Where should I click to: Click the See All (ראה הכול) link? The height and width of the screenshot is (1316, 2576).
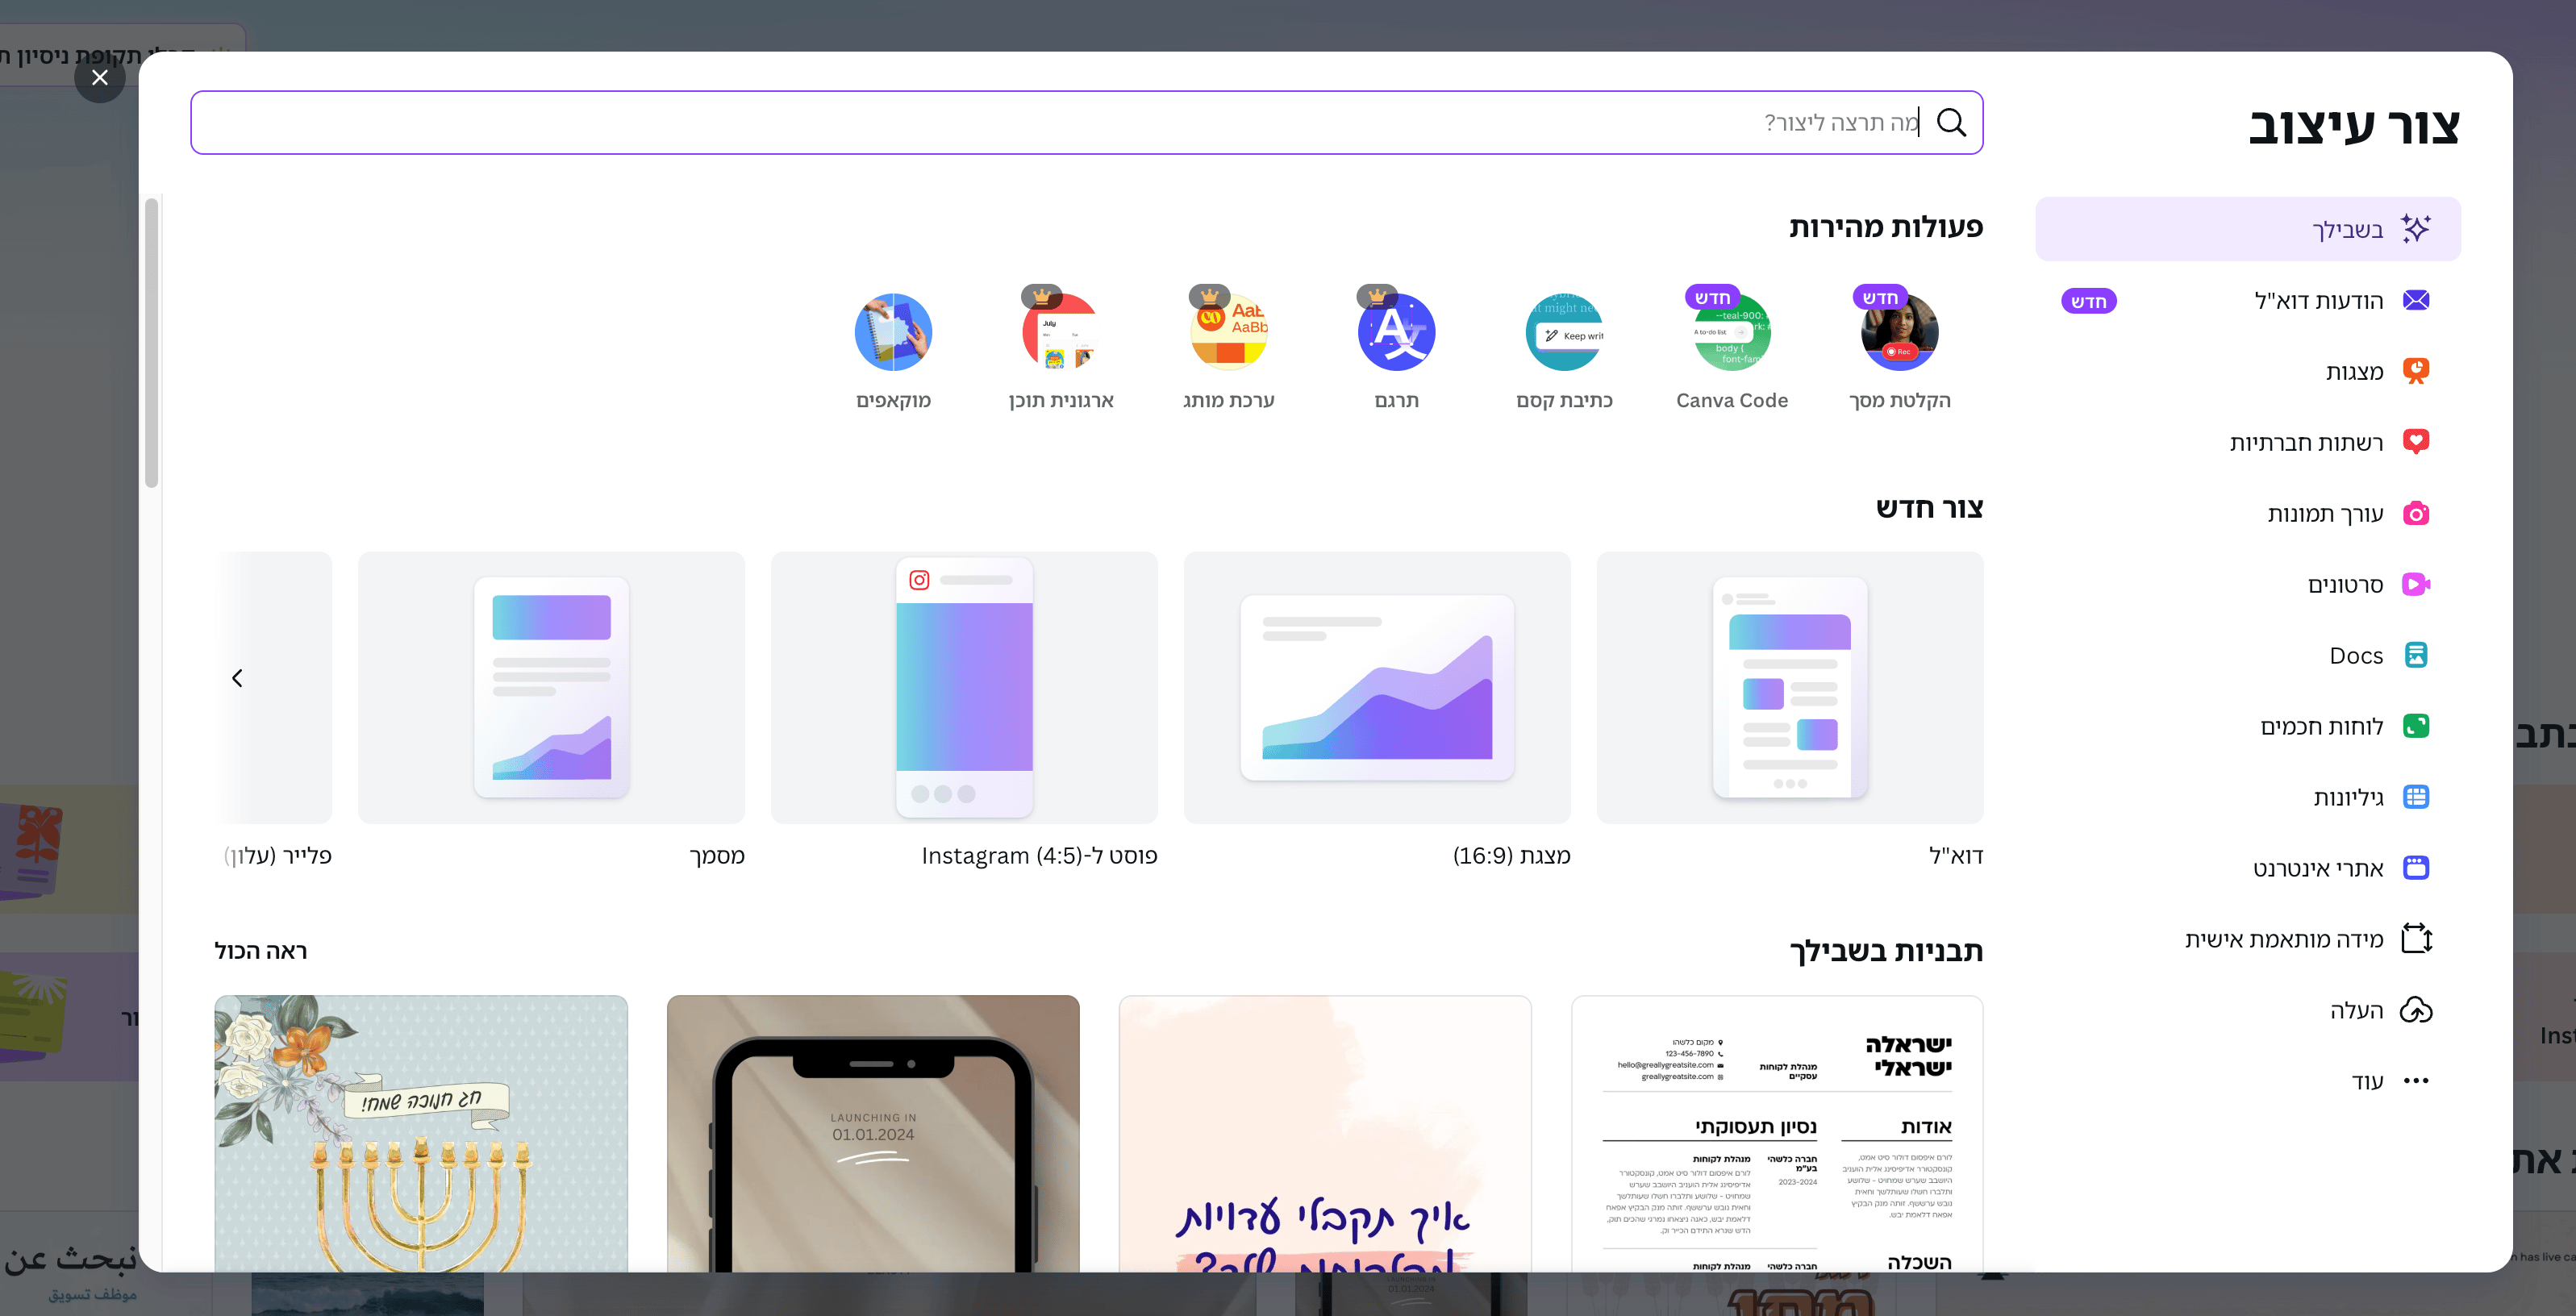click(260, 951)
